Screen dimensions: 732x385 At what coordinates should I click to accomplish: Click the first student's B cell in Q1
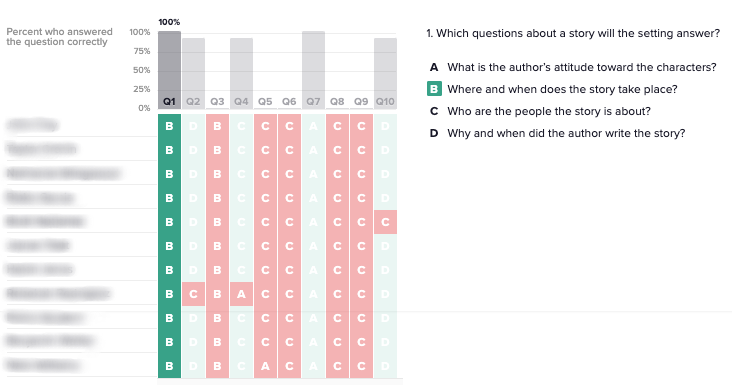[169, 126]
